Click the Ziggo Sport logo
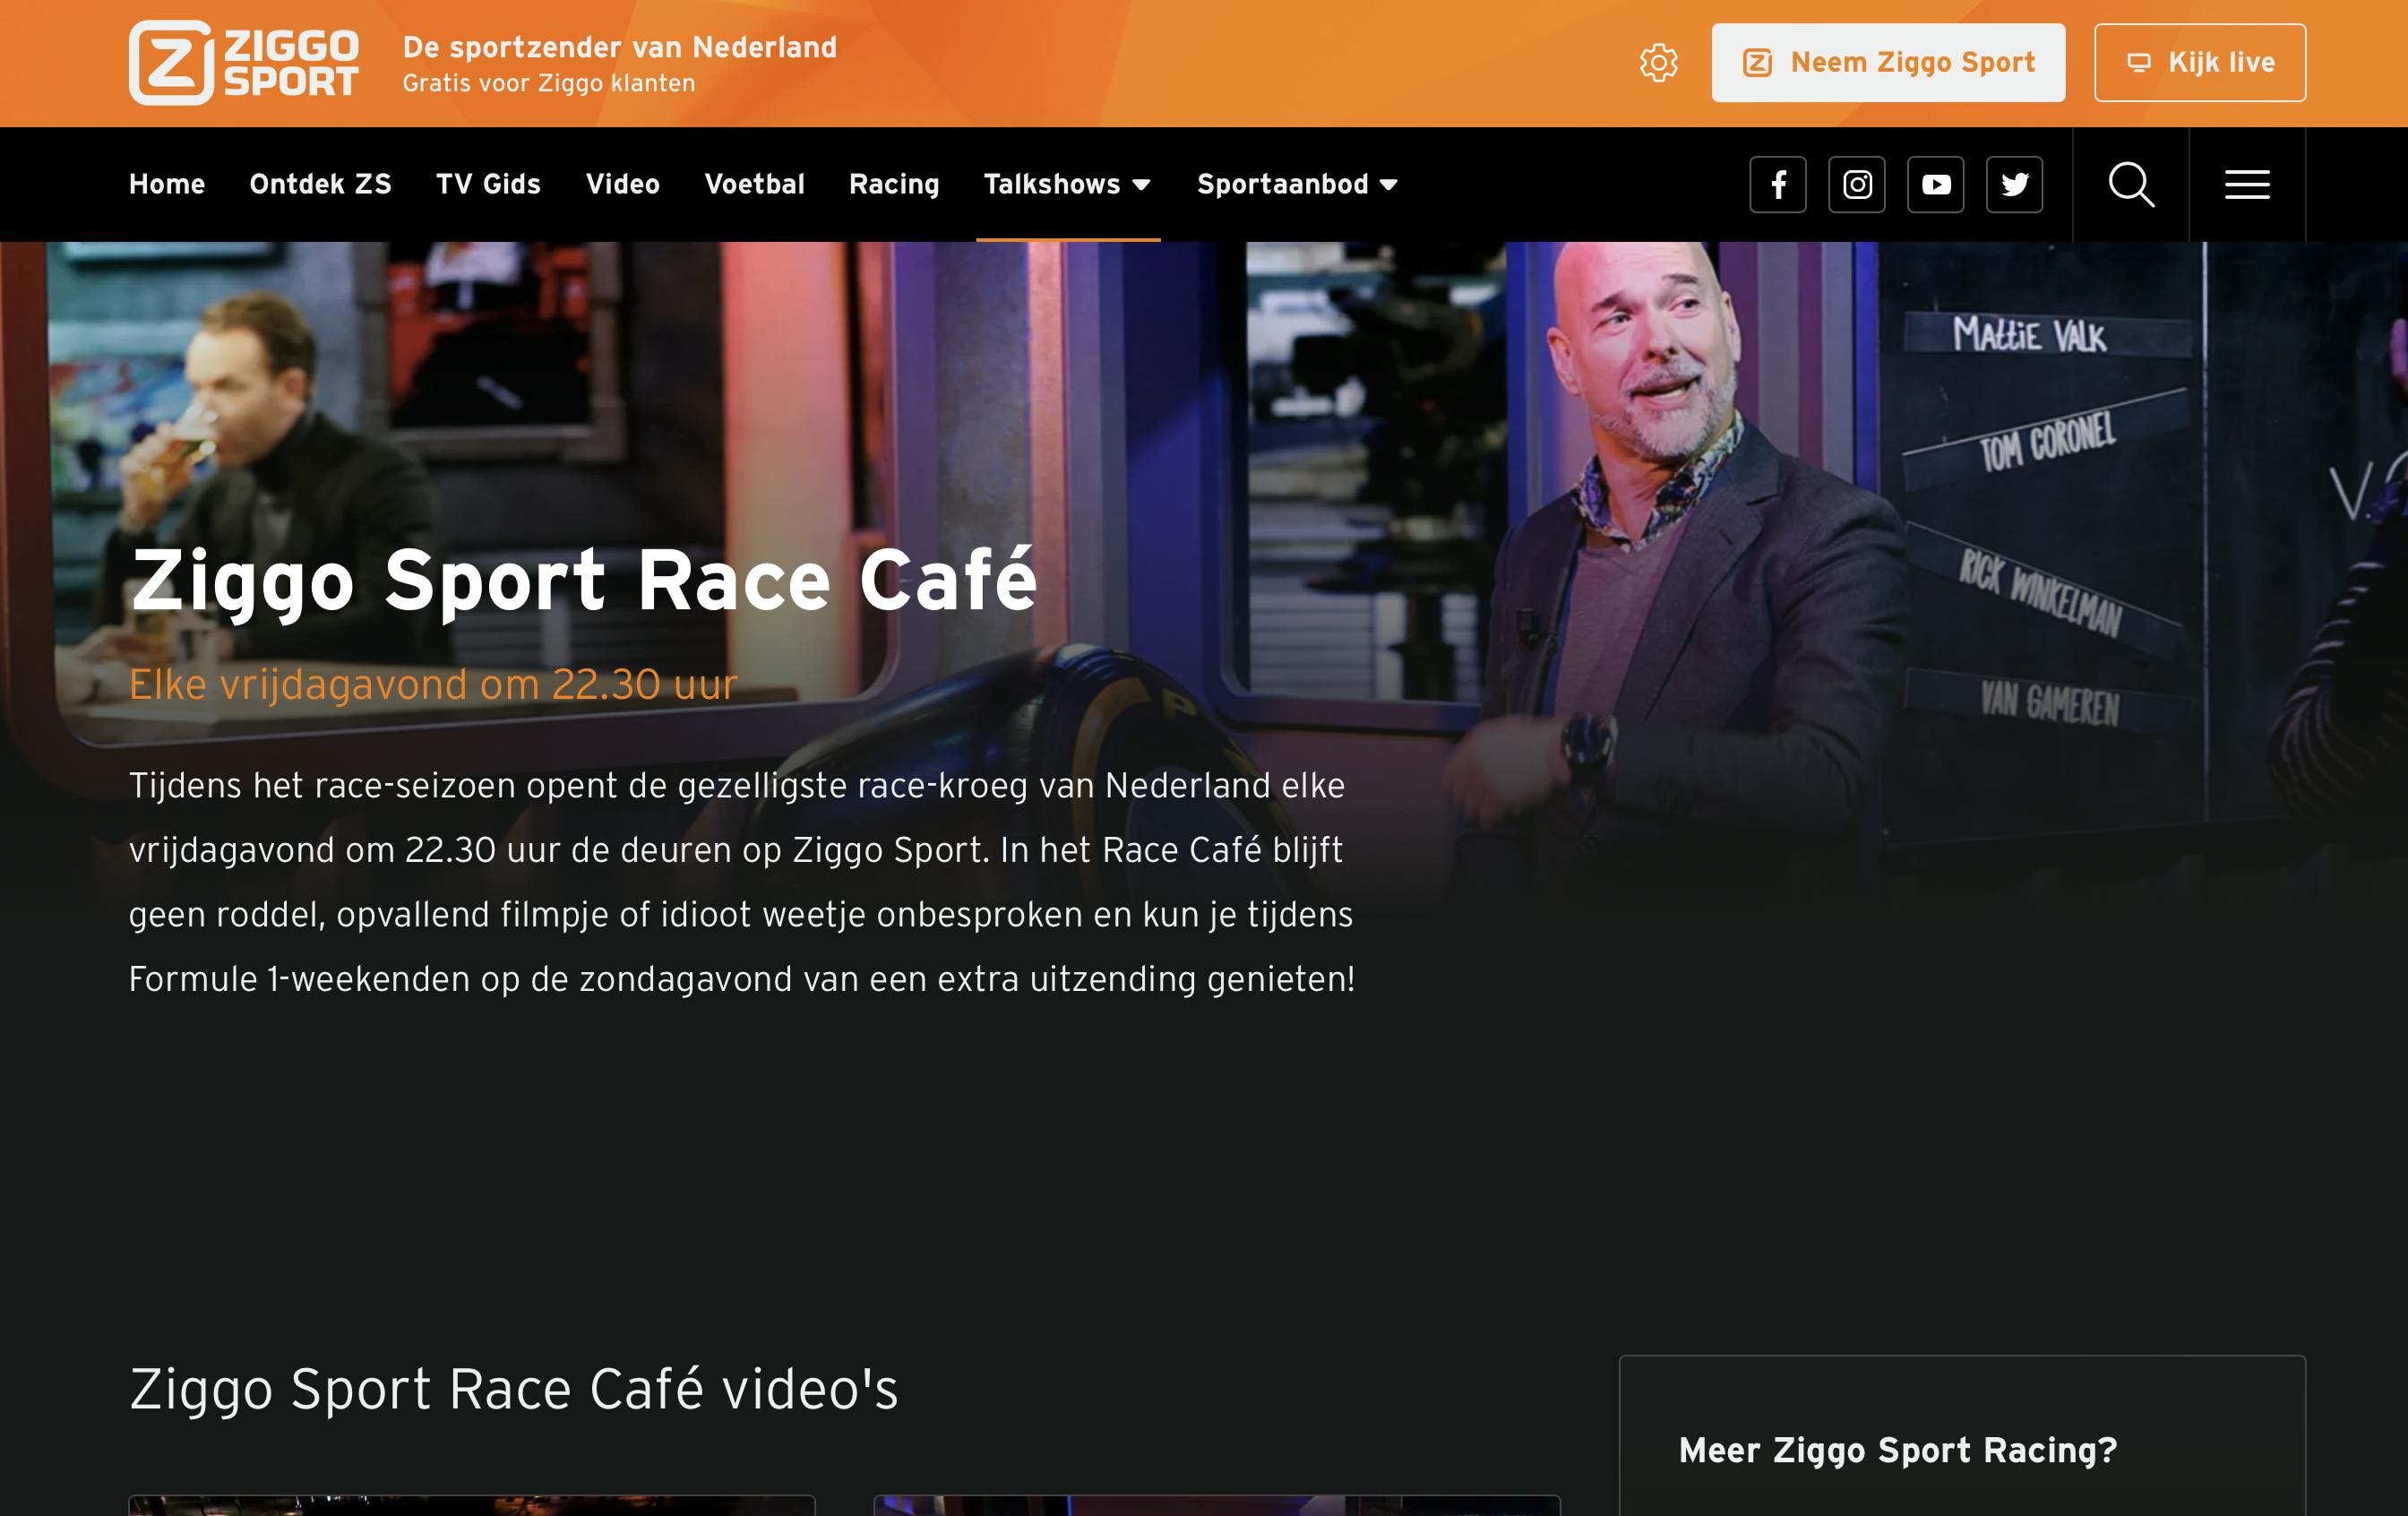This screenshot has height=1516, width=2408. 243,62
